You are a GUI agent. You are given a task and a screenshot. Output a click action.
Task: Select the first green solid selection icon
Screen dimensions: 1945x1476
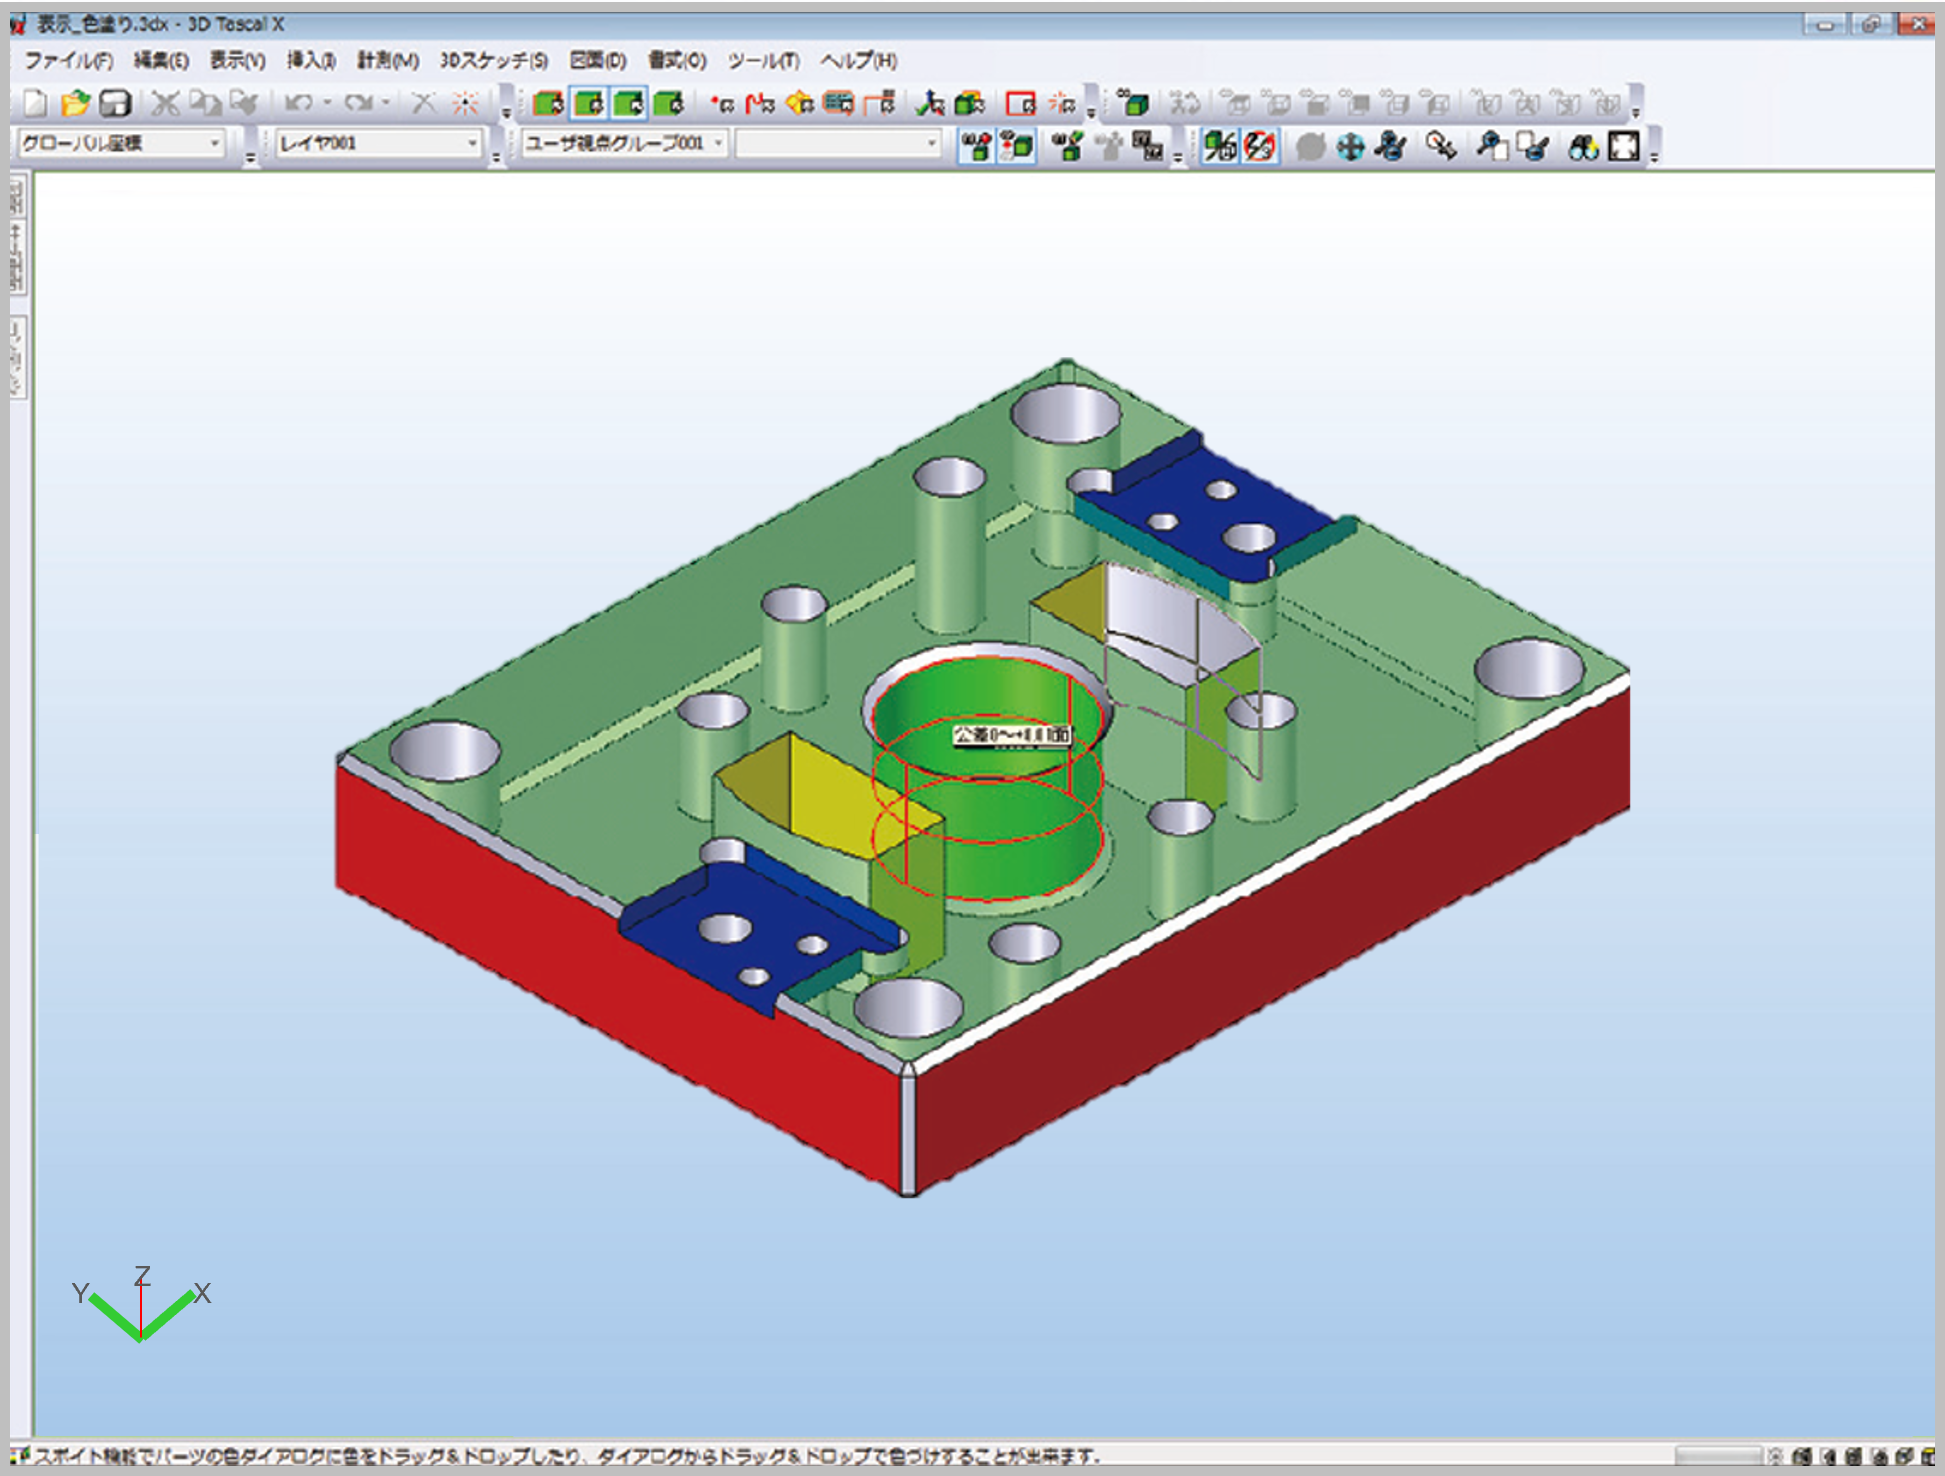click(x=548, y=103)
